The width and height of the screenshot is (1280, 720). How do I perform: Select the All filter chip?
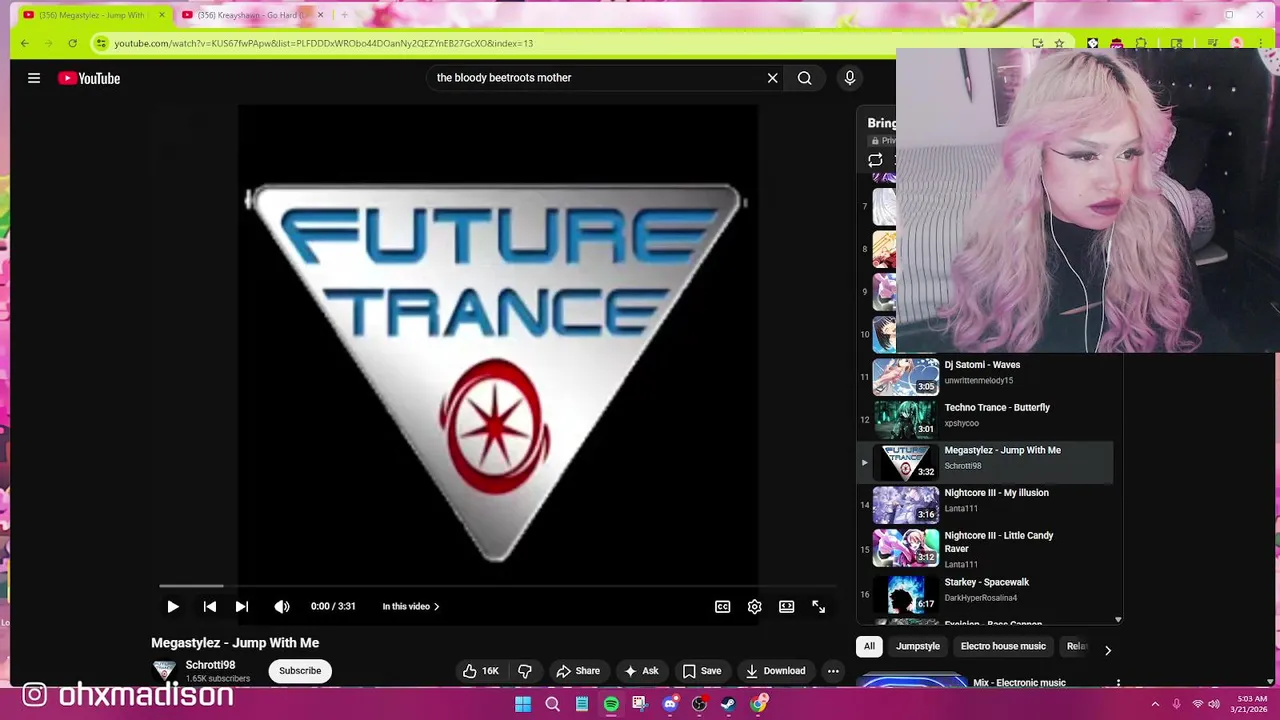click(869, 646)
